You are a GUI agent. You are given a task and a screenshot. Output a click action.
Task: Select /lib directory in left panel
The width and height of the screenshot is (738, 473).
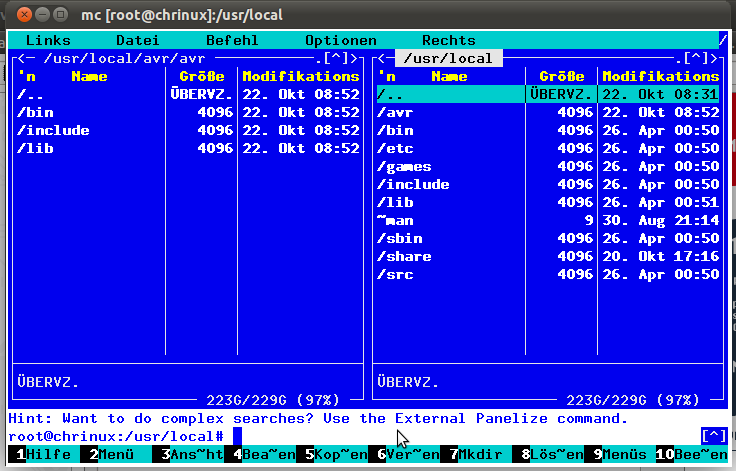coord(188,148)
